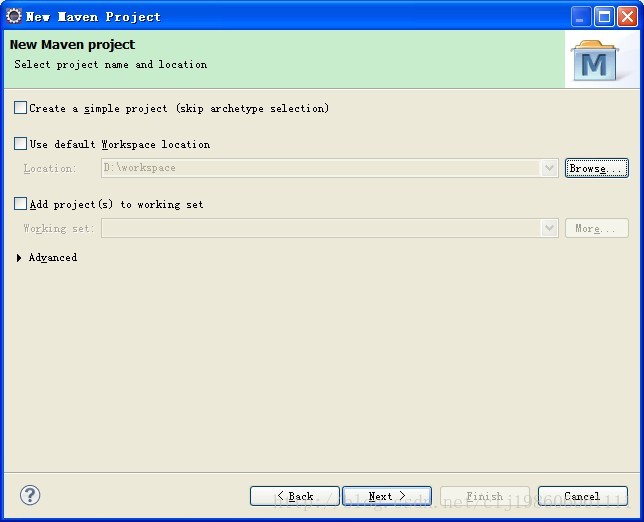
Task: Click the Maven M wizard icon
Action: click(x=595, y=60)
